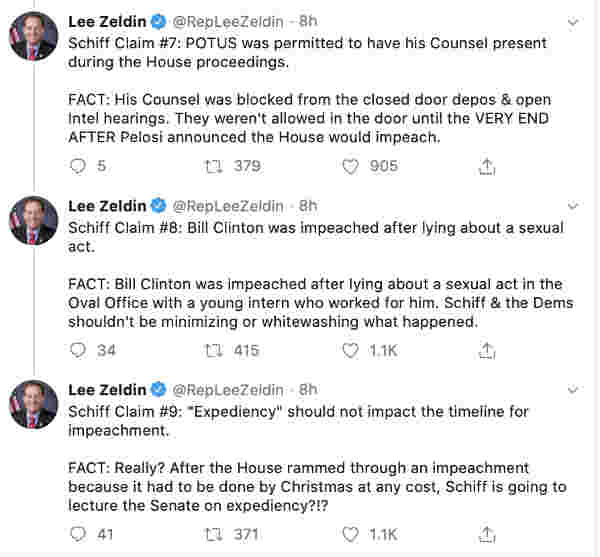View Lee Zeldin's avatar on first tweet
Image resolution: width=600 pixels, height=557 pixels.
tap(34, 36)
